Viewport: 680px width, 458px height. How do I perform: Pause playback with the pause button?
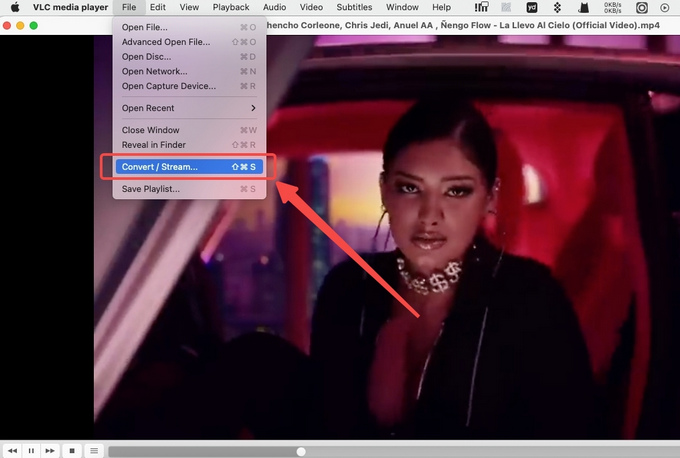pos(31,451)
